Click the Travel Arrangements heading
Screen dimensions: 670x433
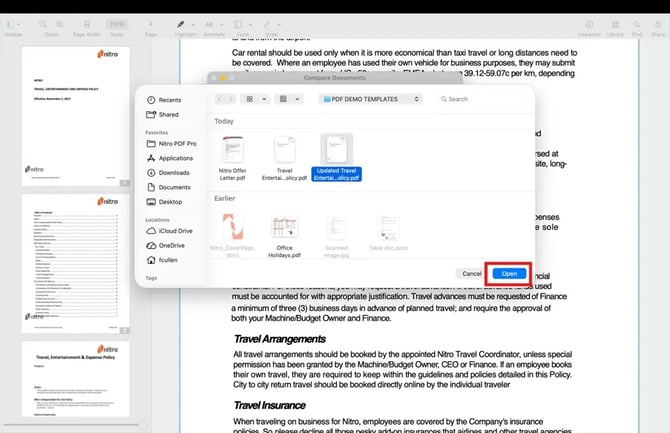click(x=280, y=339)
